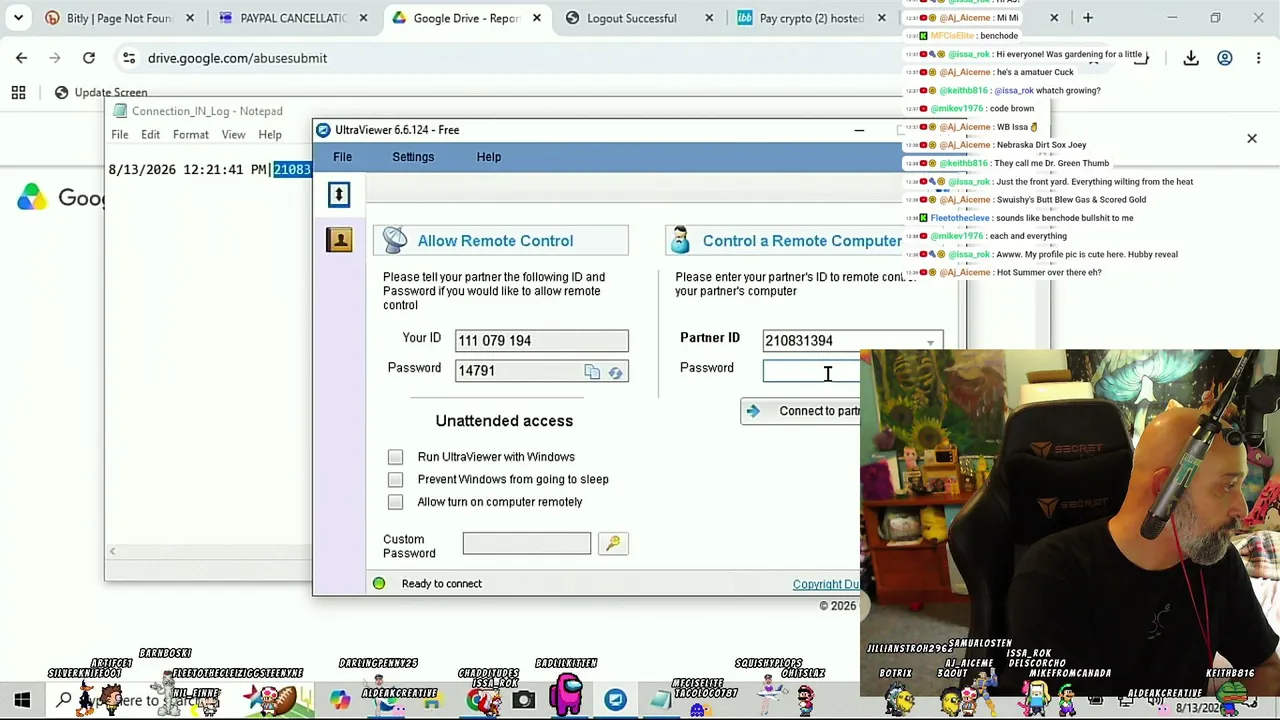Open the camera app on the taskbar

pos(523,700)
